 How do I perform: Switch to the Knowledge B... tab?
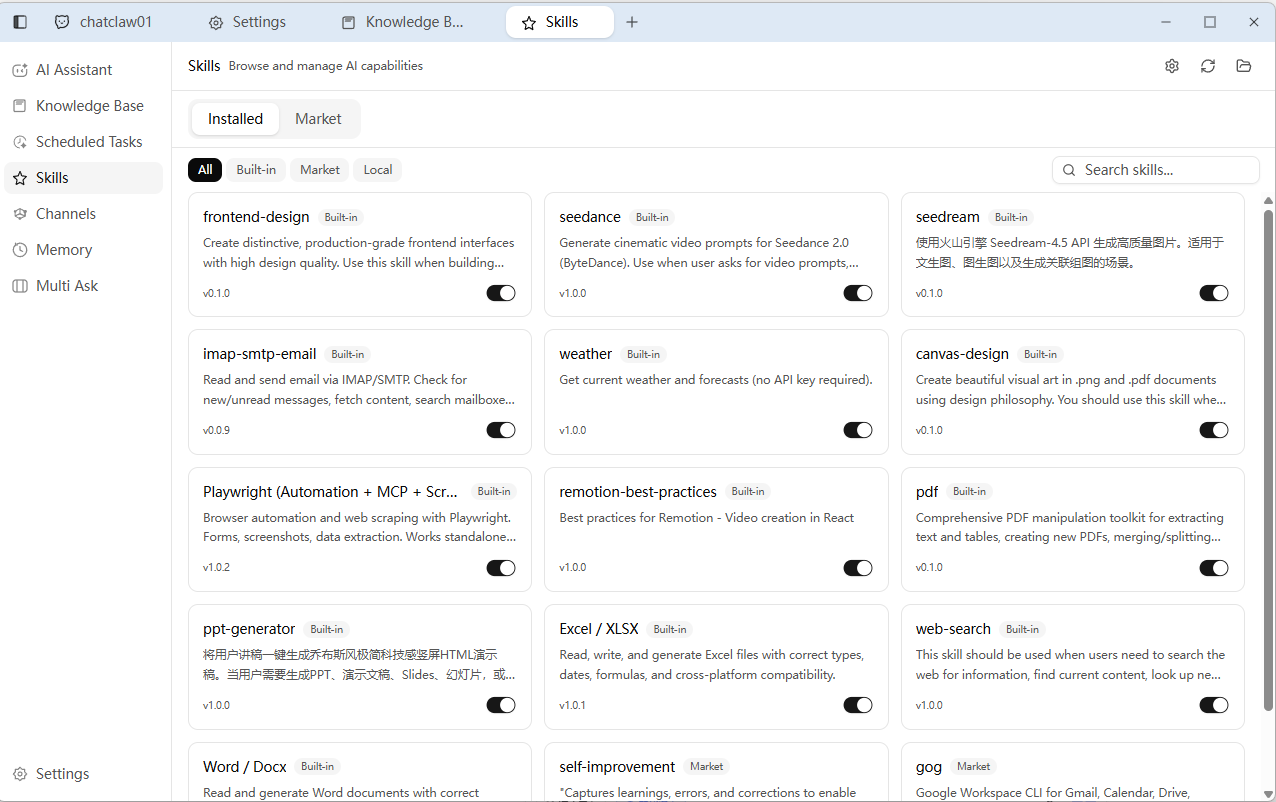pos(403,22)
